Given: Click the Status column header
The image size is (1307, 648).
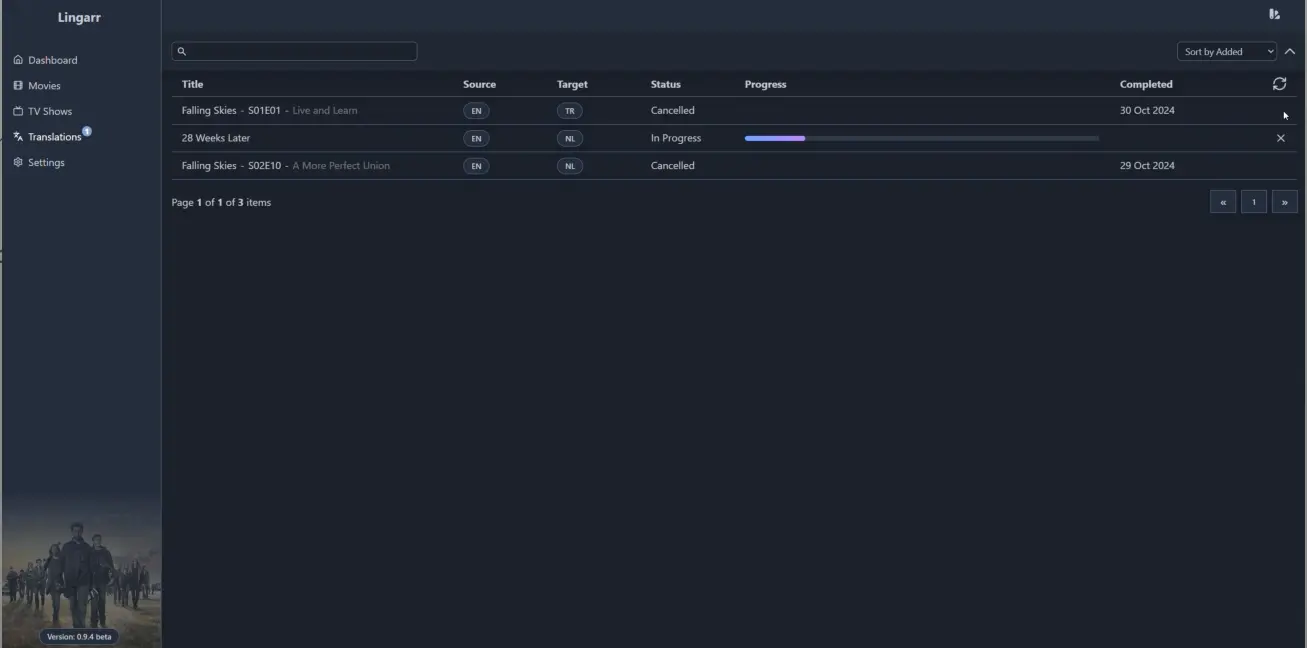Looking at the screenshot, I should (x=665, y=83).
